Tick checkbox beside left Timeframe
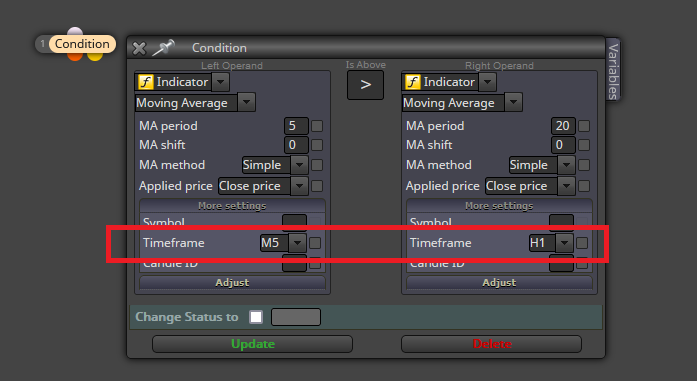The height and width of the screenshot is (381, 697). [315, 243]
